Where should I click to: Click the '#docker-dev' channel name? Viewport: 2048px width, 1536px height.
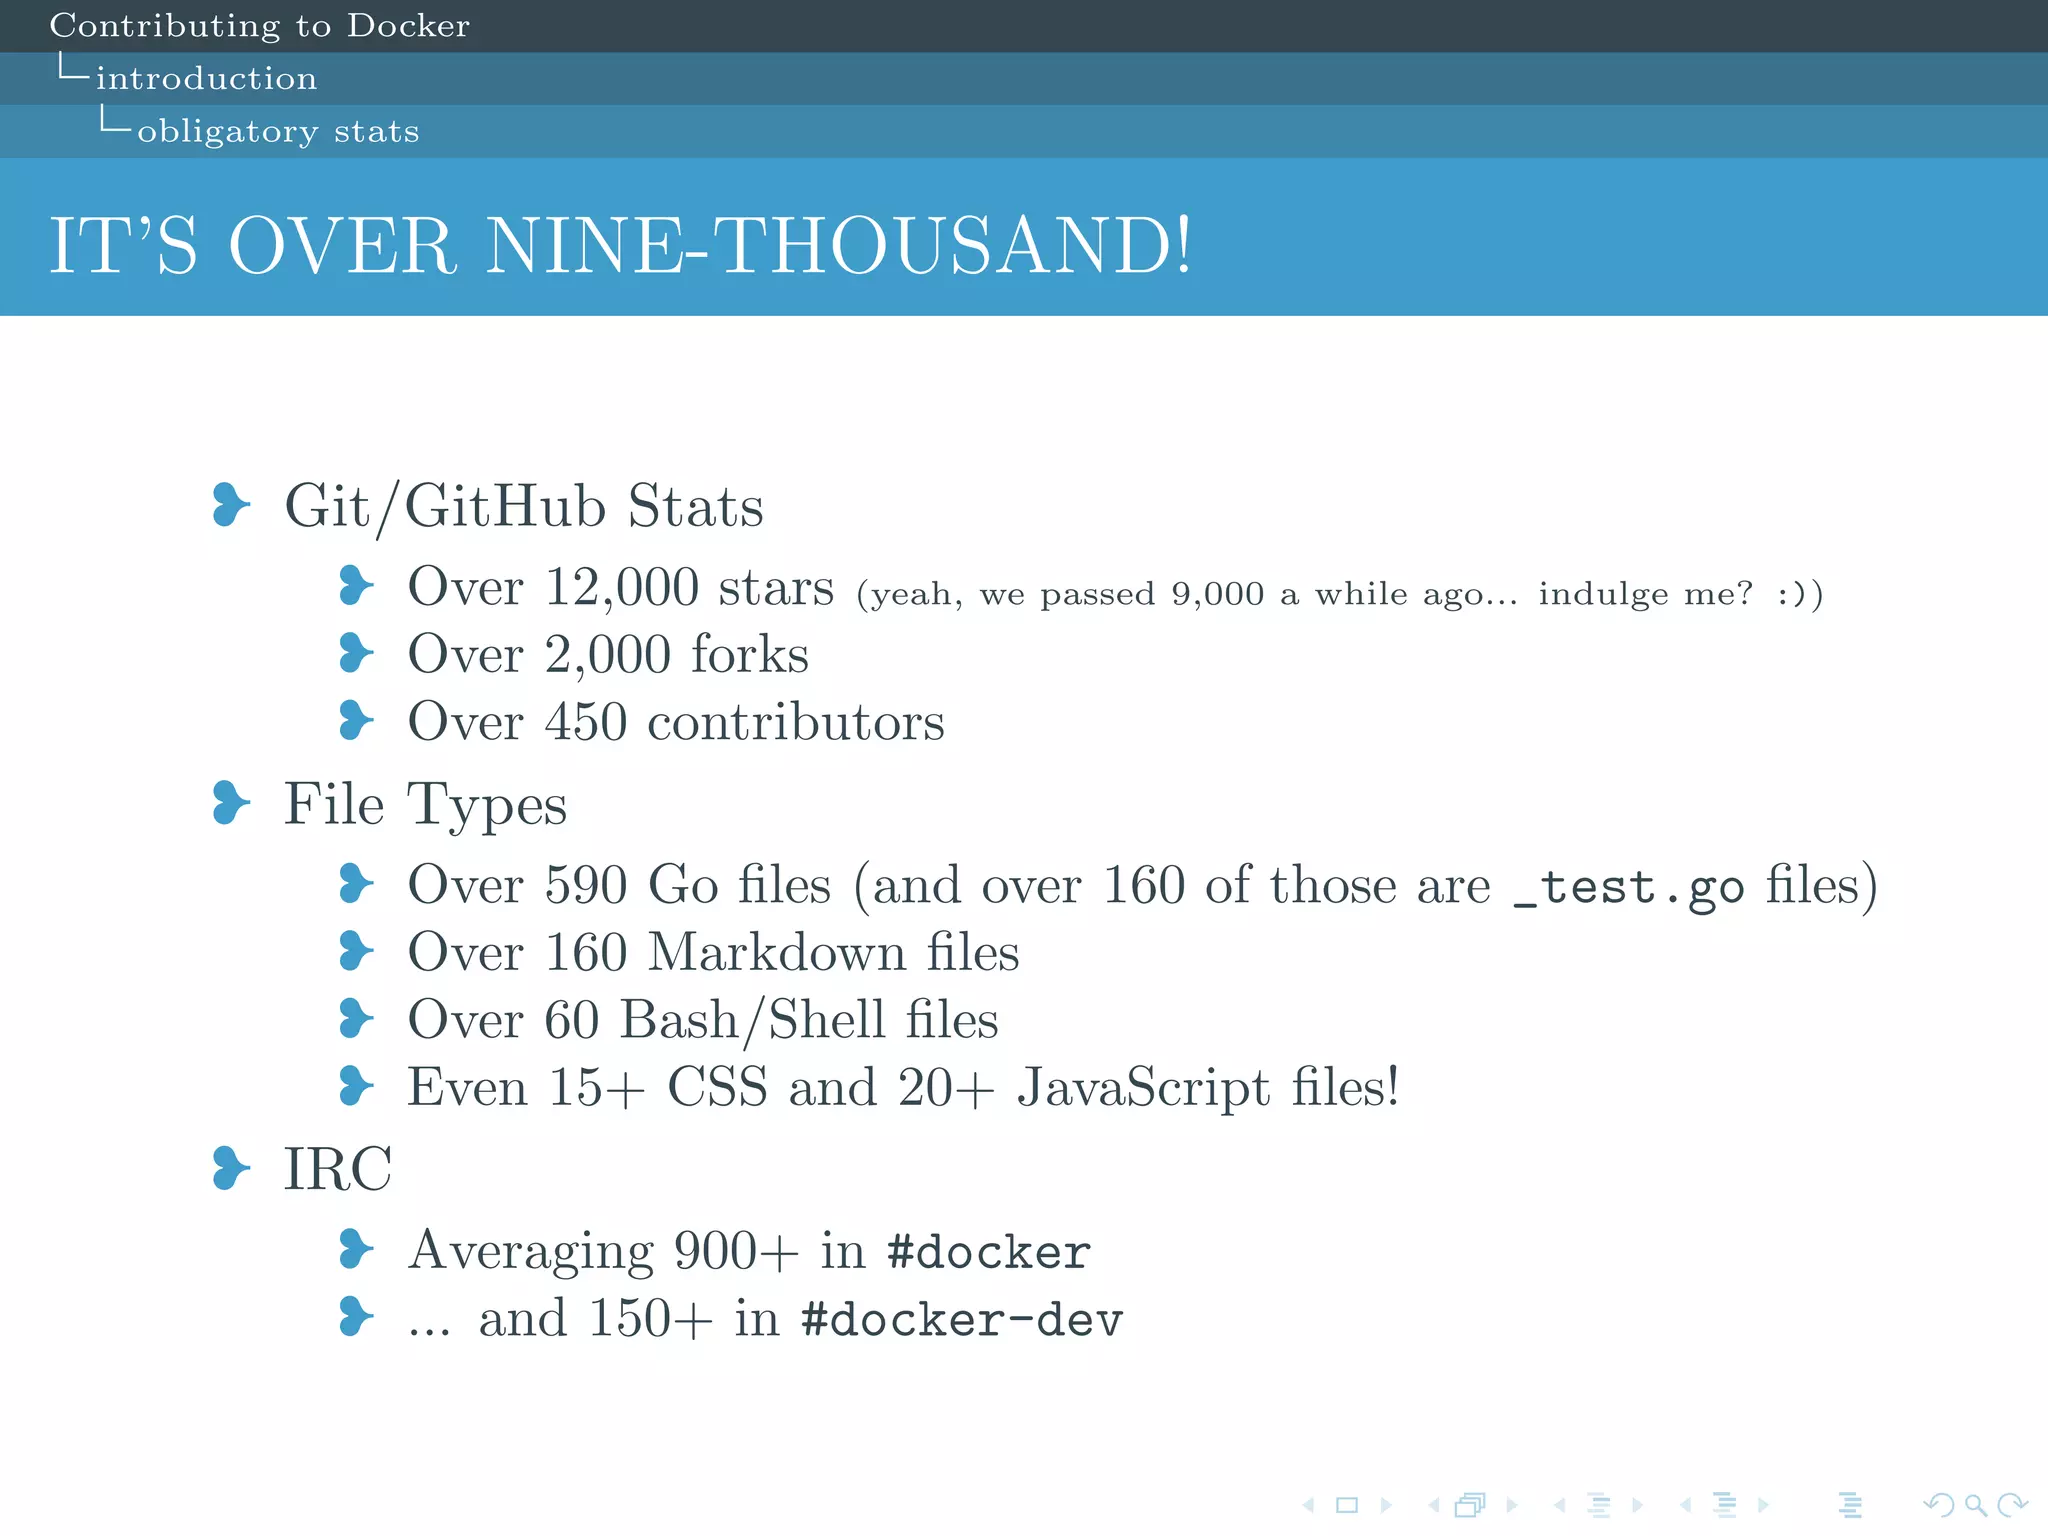[963, 1319]
